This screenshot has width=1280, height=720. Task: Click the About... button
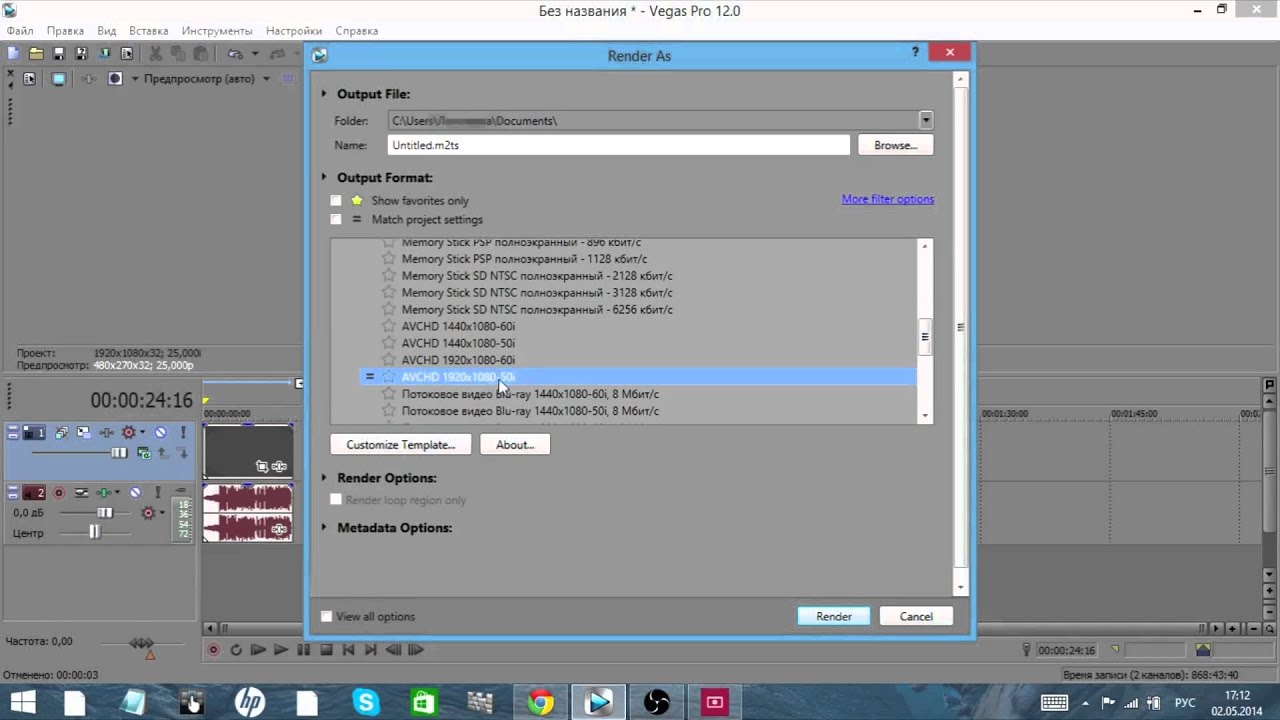(x=515, y=445)
